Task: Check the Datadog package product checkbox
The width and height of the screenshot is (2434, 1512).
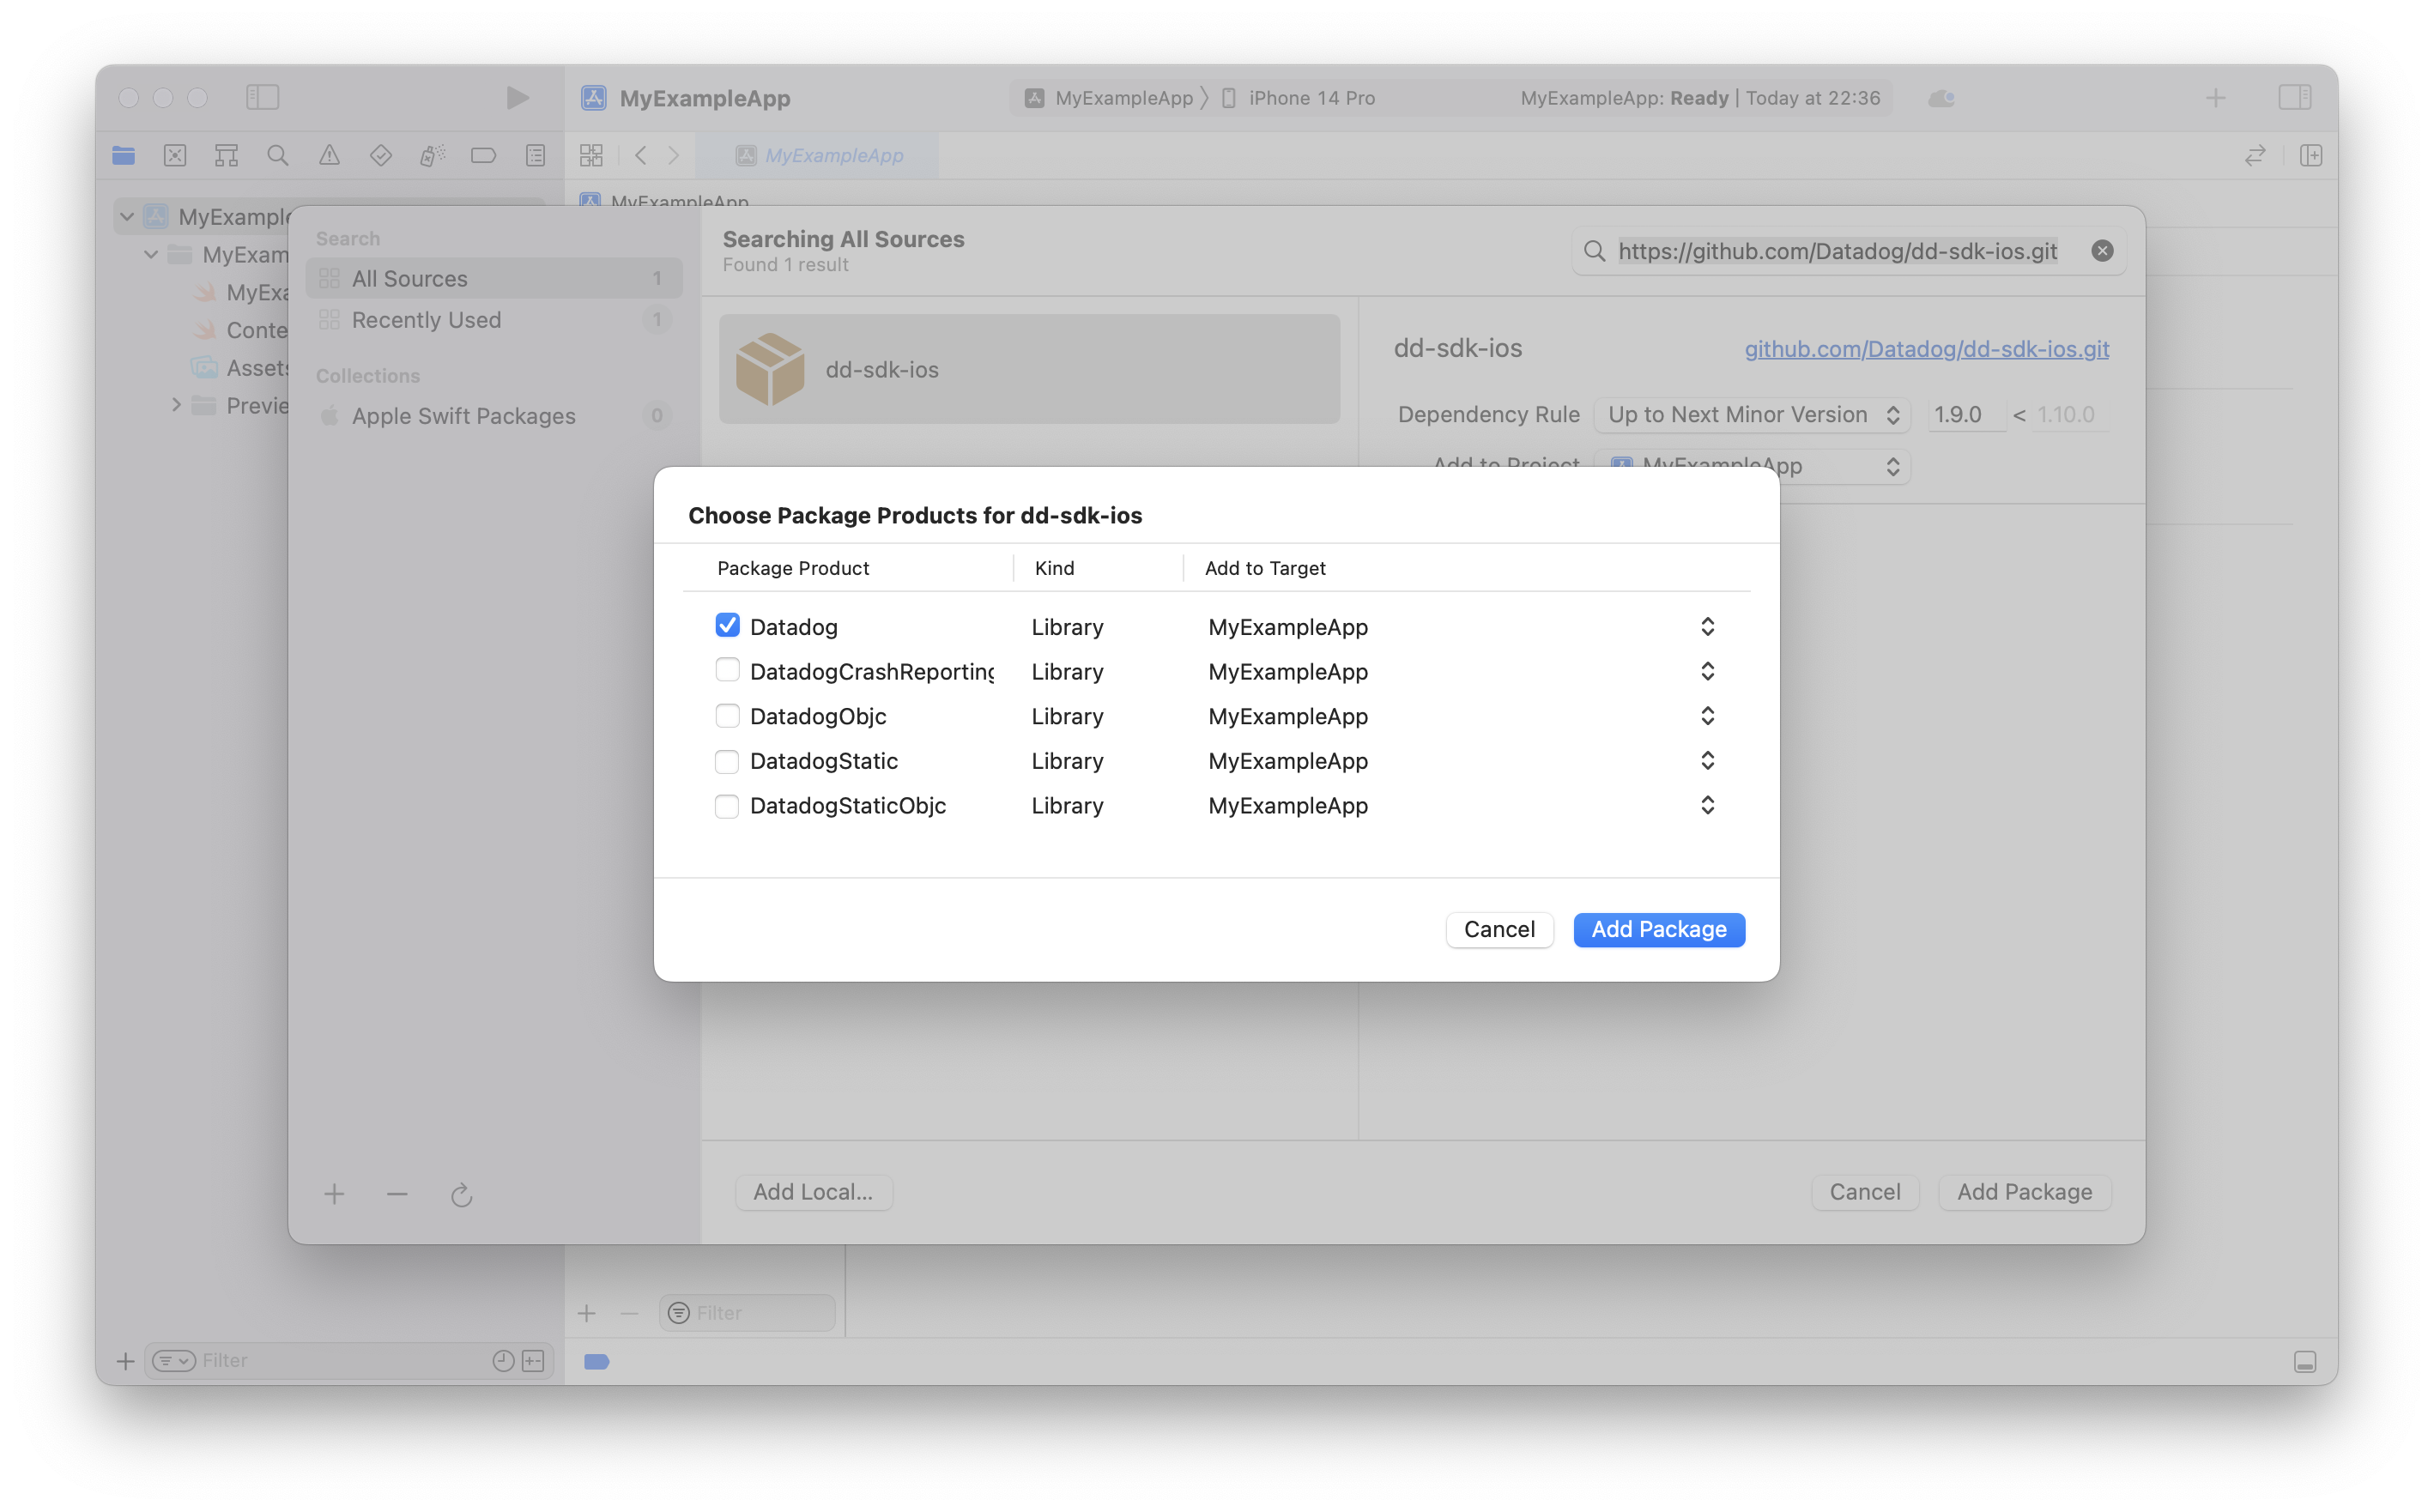Action: (x=727, y=626)
